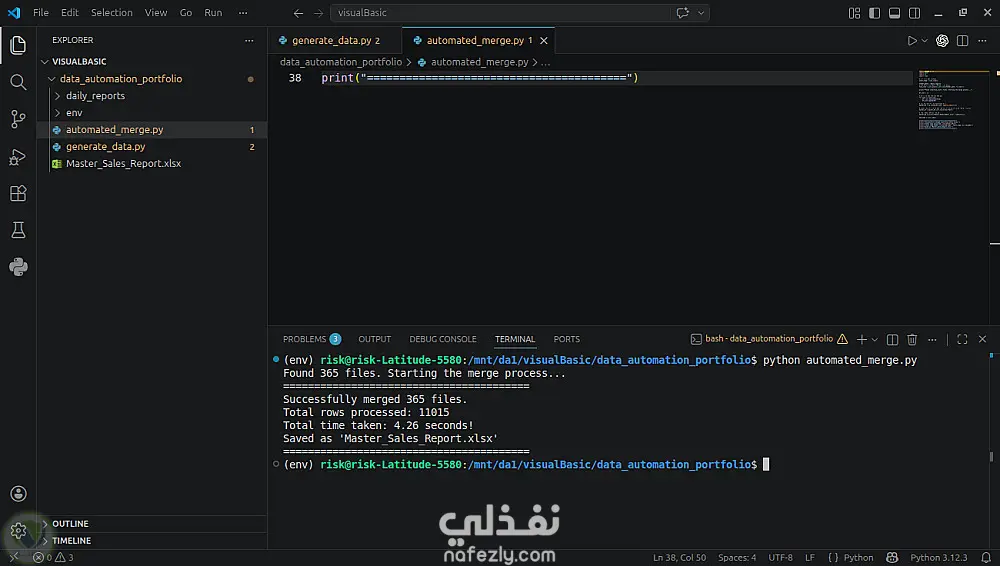
Task: Maximize the panel size
Action: pyautogui.click(x=962, y=339)
